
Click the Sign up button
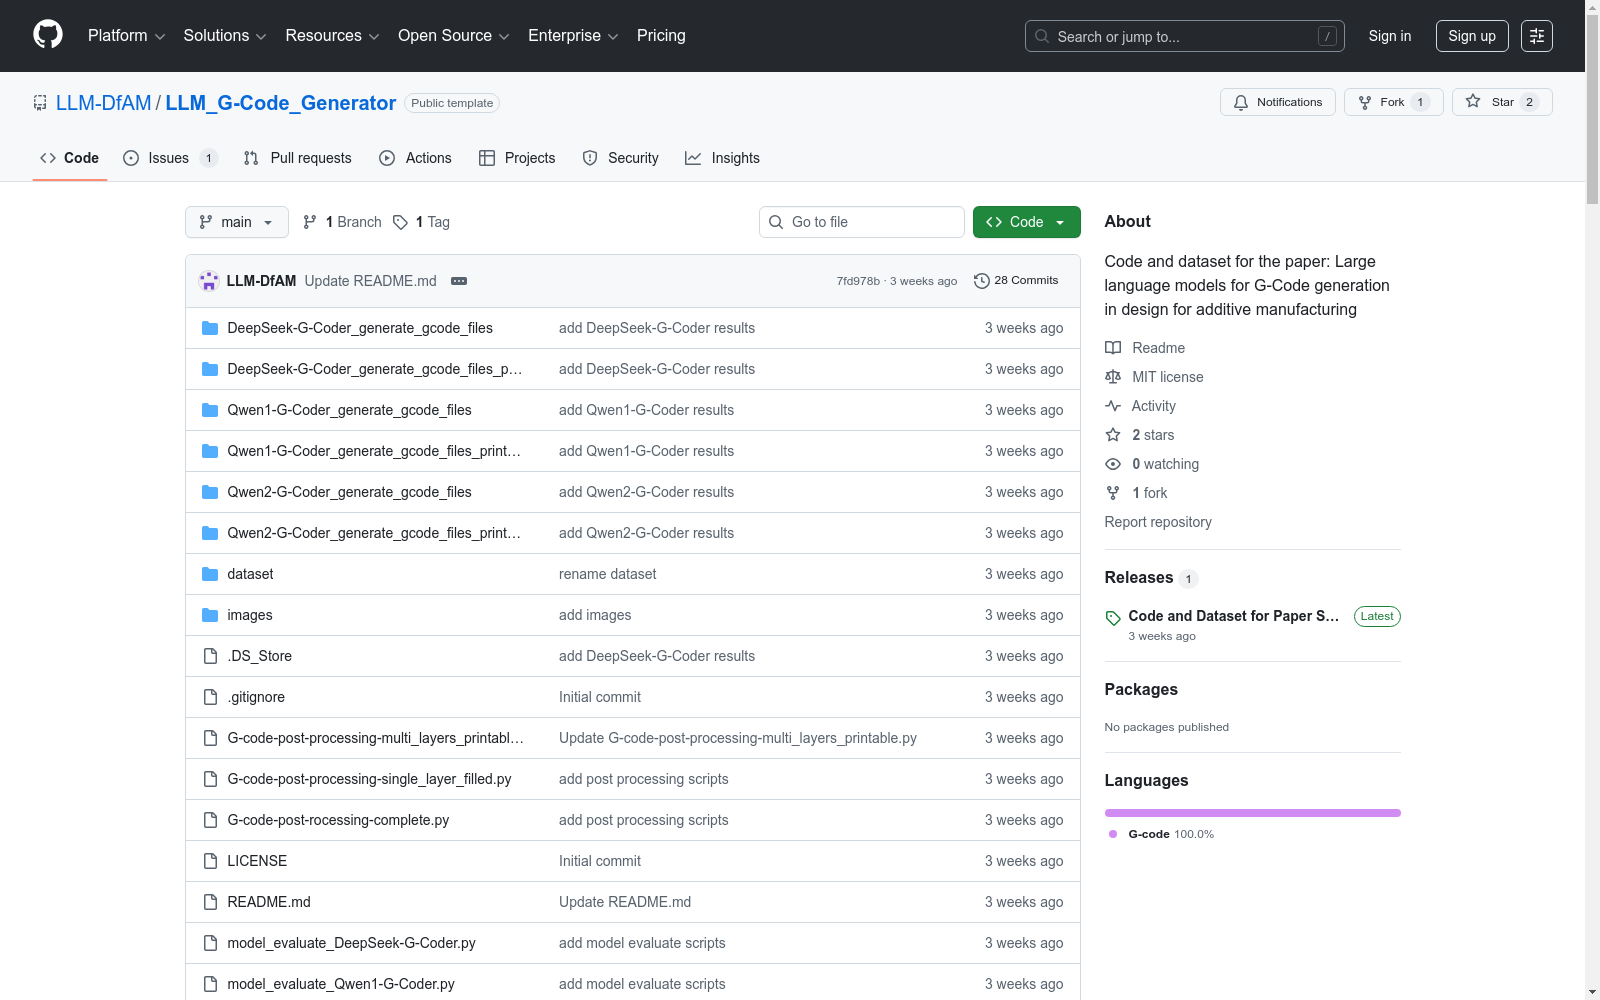[1472, 36]
